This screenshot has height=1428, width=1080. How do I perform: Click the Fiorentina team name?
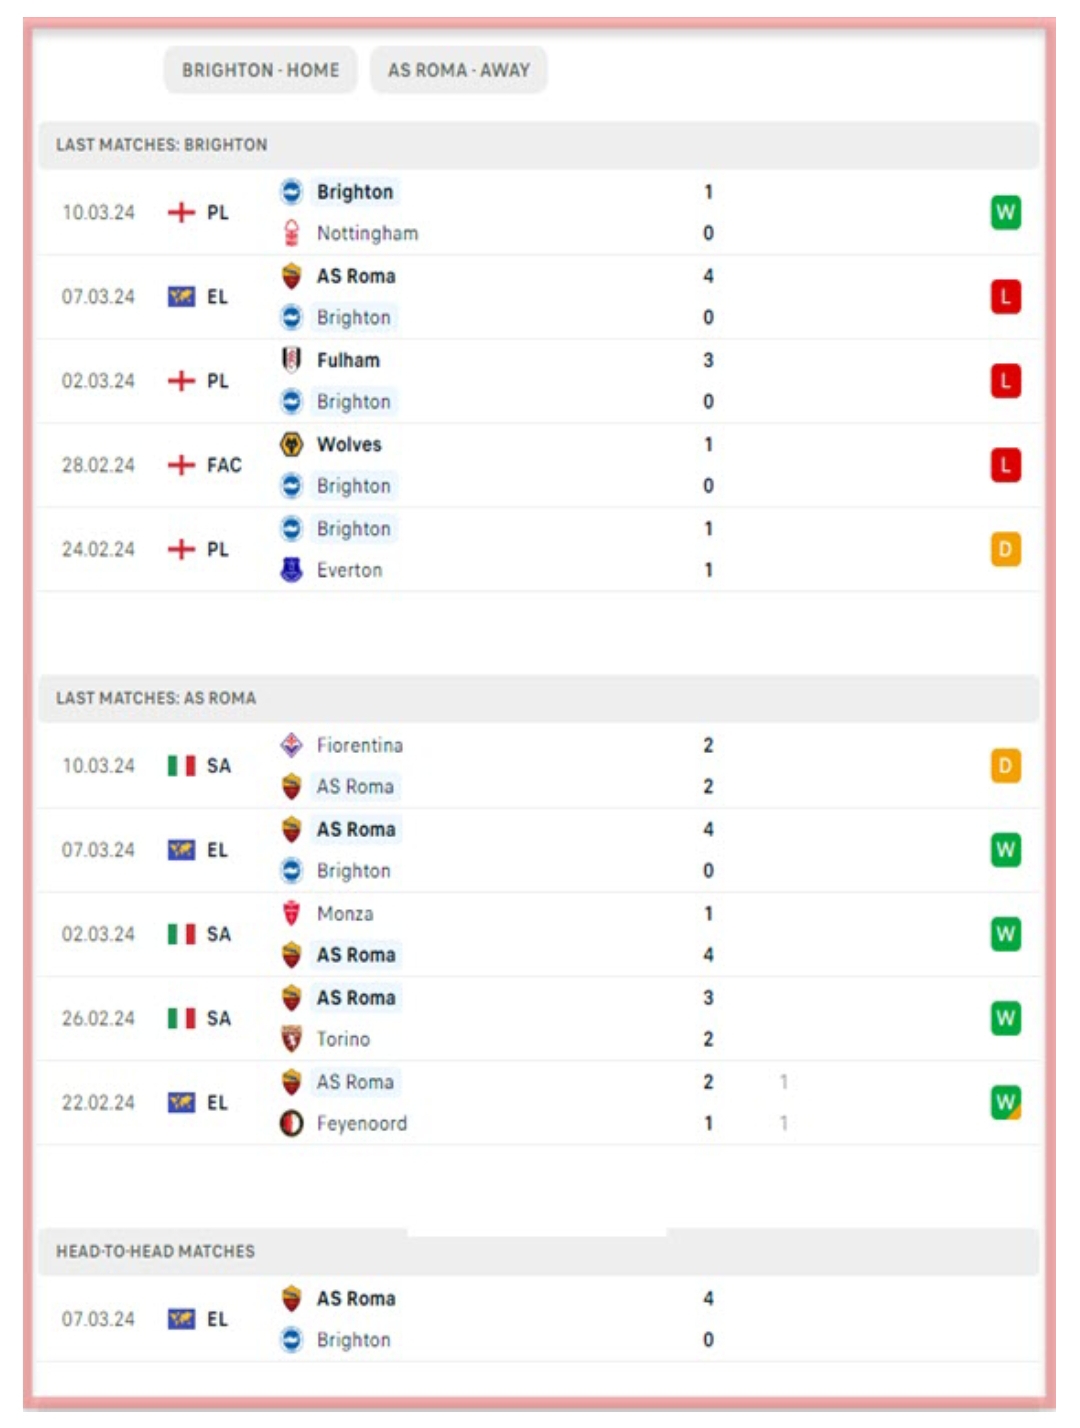click(x=359, y=745)
